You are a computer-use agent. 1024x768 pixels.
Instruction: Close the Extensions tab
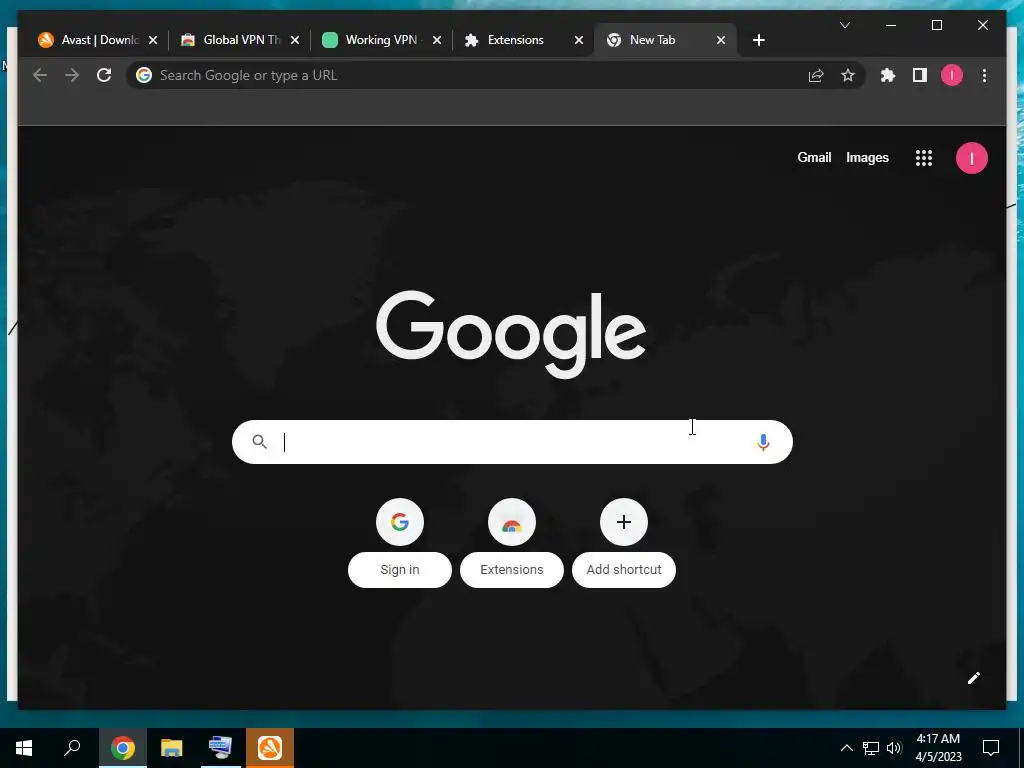579,40
